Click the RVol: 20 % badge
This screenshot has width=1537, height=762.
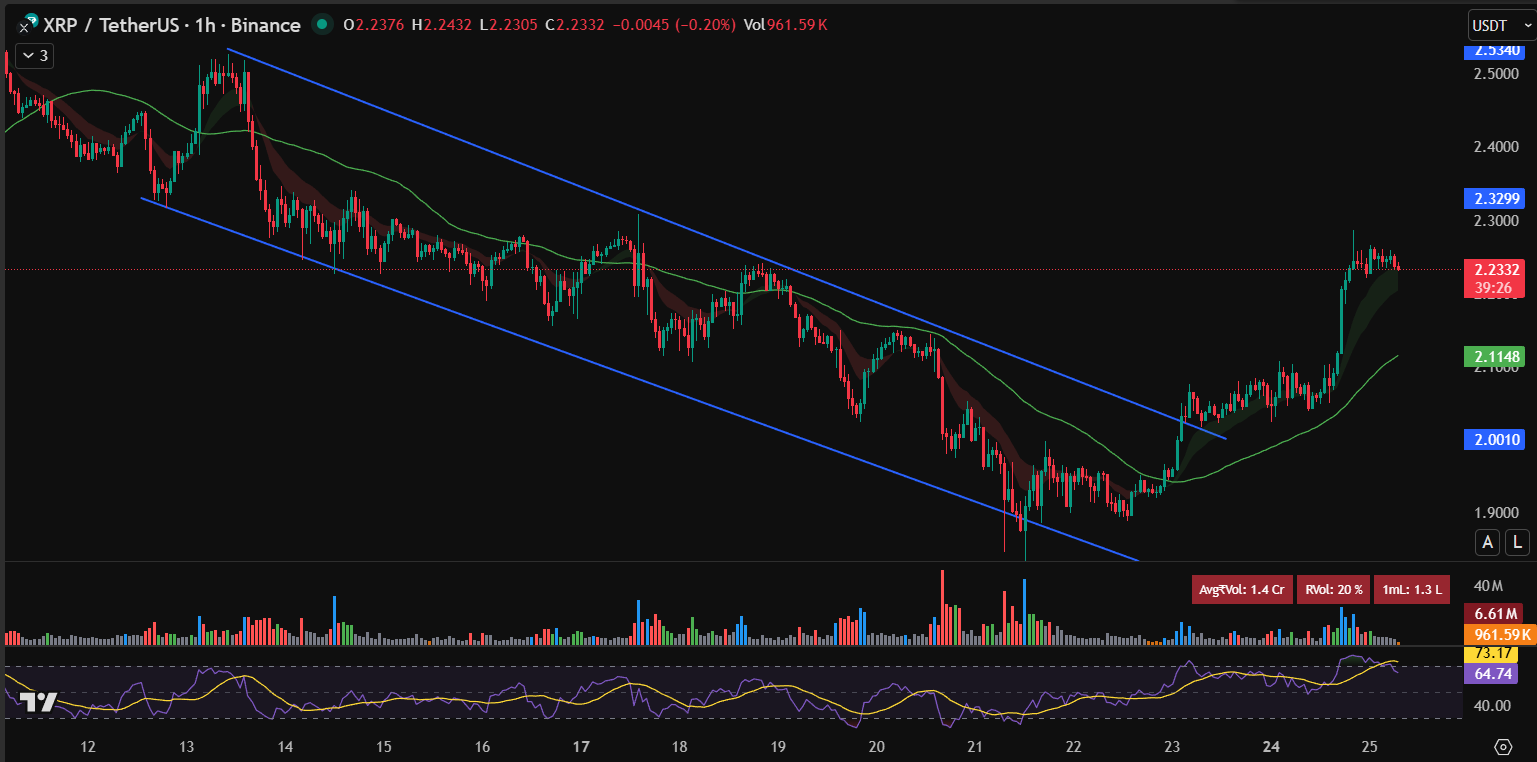(1333, 589)
